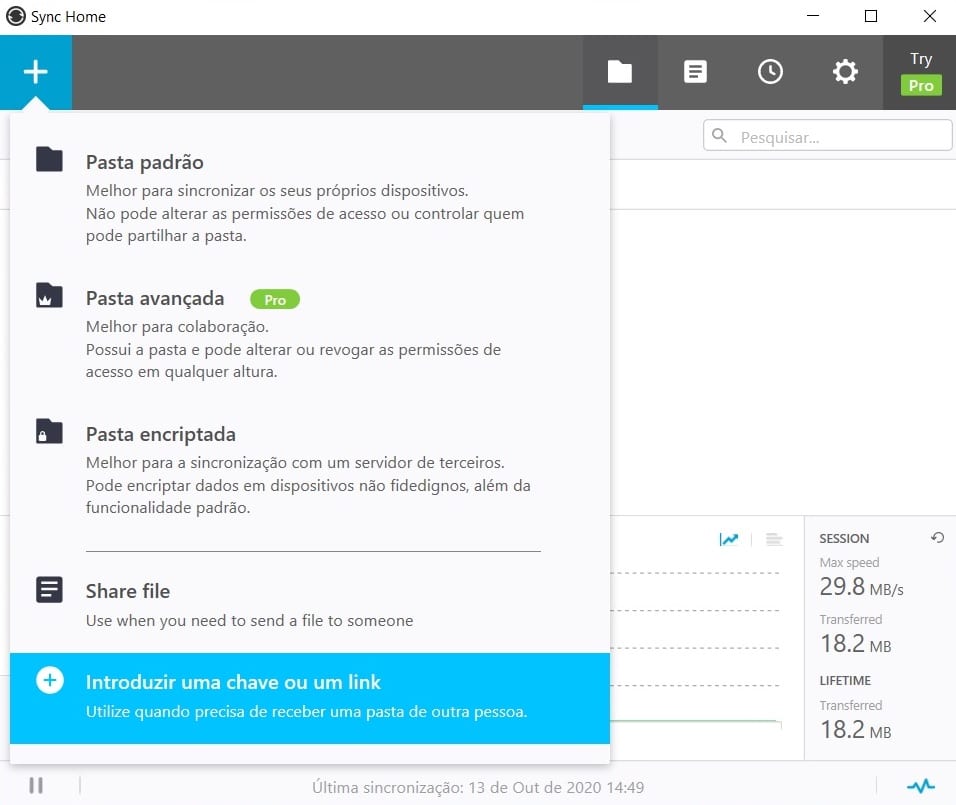Screen dimensions: 956x805
Task: Click Última sincronização status text
Action: point(478,787)
